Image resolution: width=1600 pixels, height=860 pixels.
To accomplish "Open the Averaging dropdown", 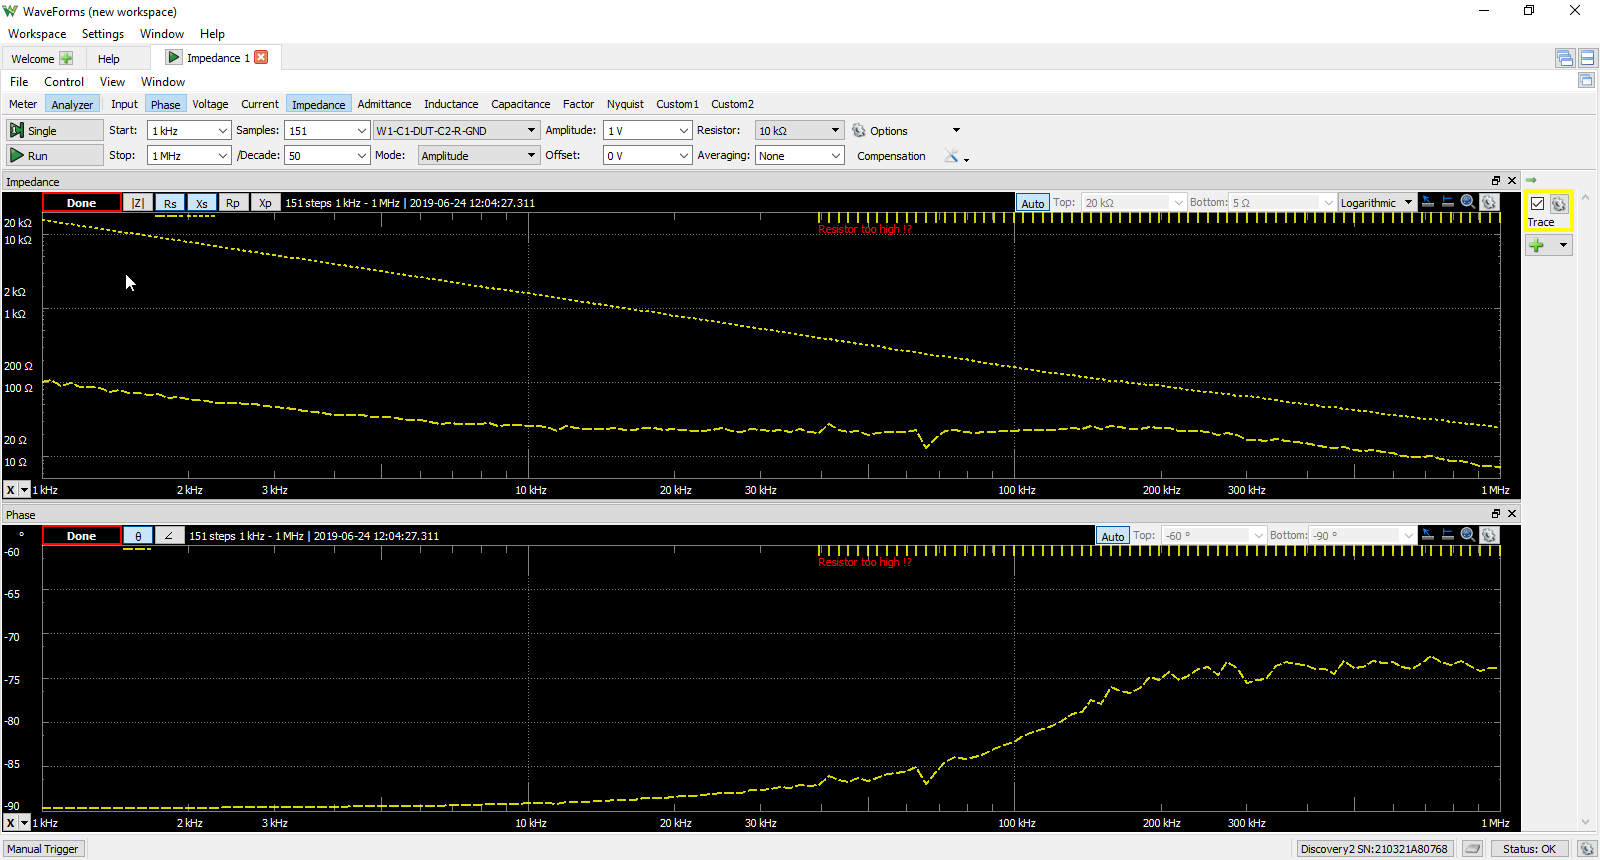I will pyautogui.click(x=799, y=155).
